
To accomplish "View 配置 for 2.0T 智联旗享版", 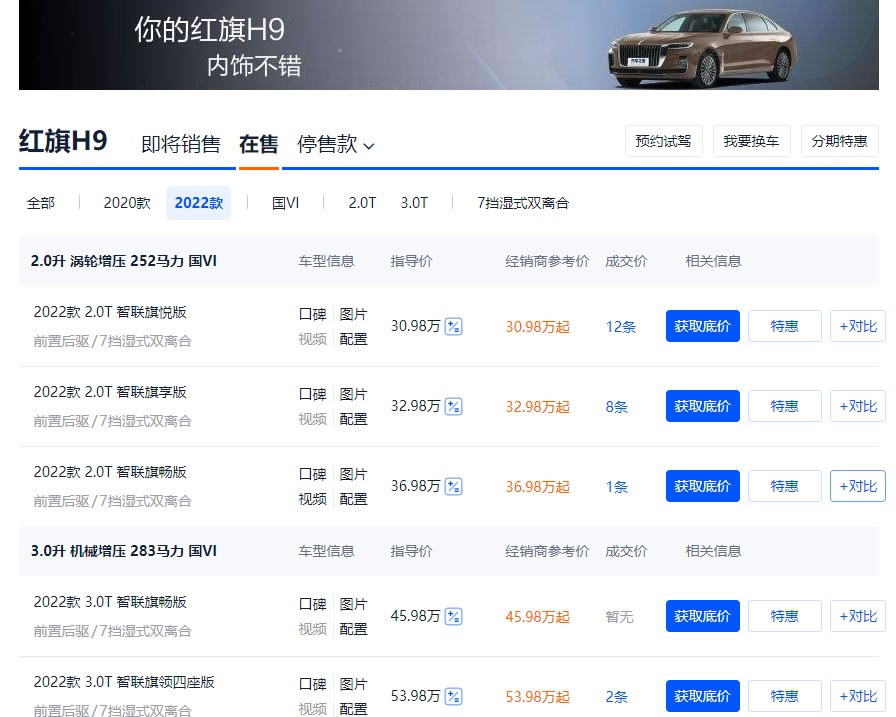I will (353, 419).
